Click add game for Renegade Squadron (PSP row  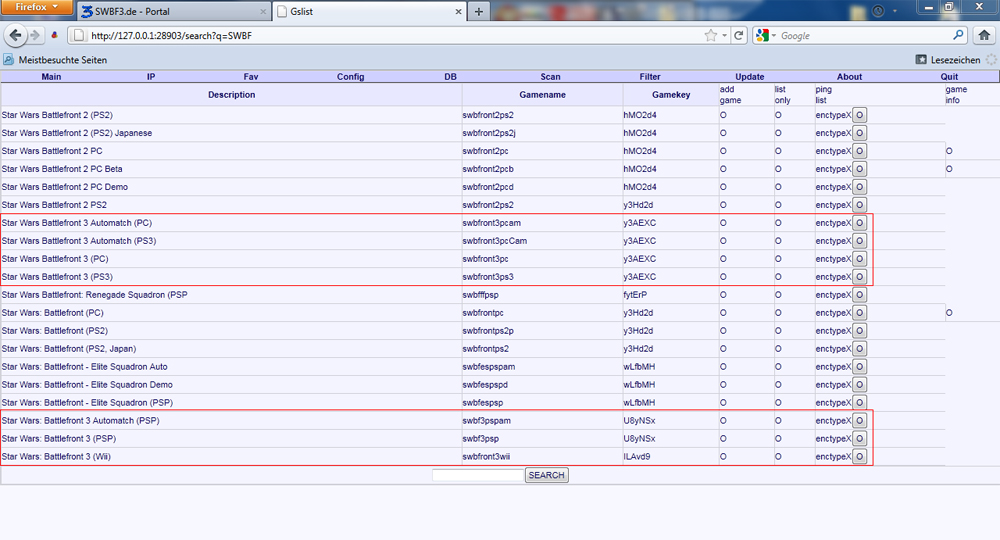coord(723,295)
